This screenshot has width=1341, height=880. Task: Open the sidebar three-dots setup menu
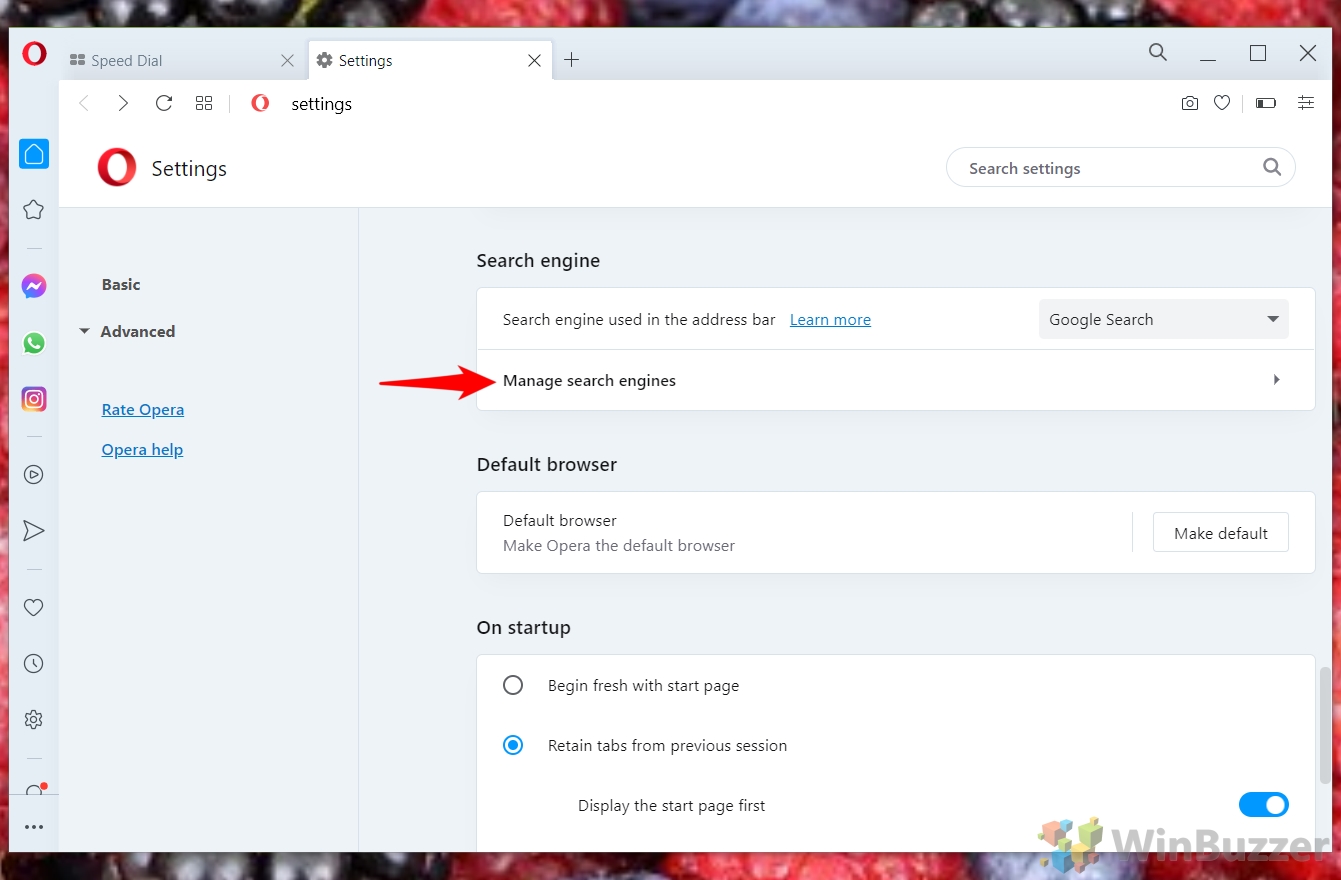[x=34, y=827]
